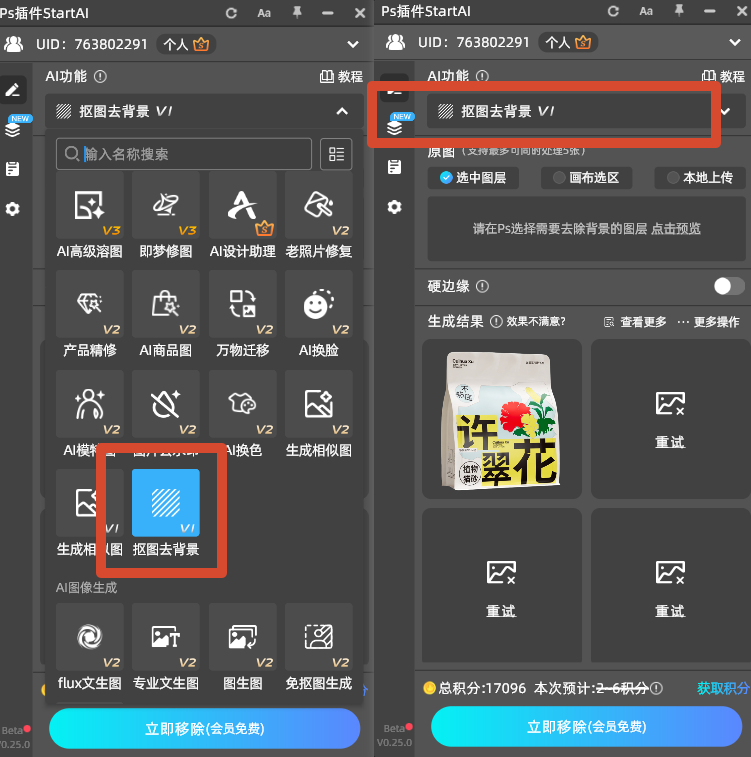Click the refresh icon in left panel title bar
751x757 pixels.
click(x=231, y=13)
